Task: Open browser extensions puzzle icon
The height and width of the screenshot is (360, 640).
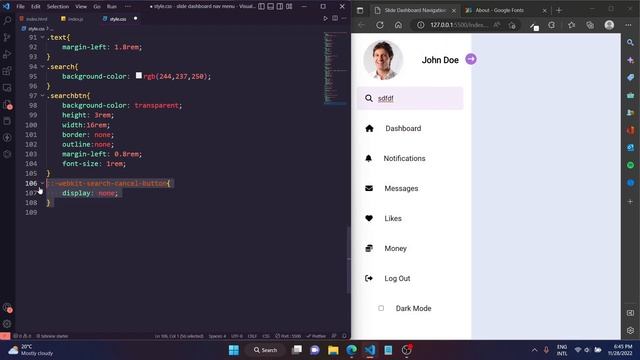Action: pos(551,25)
